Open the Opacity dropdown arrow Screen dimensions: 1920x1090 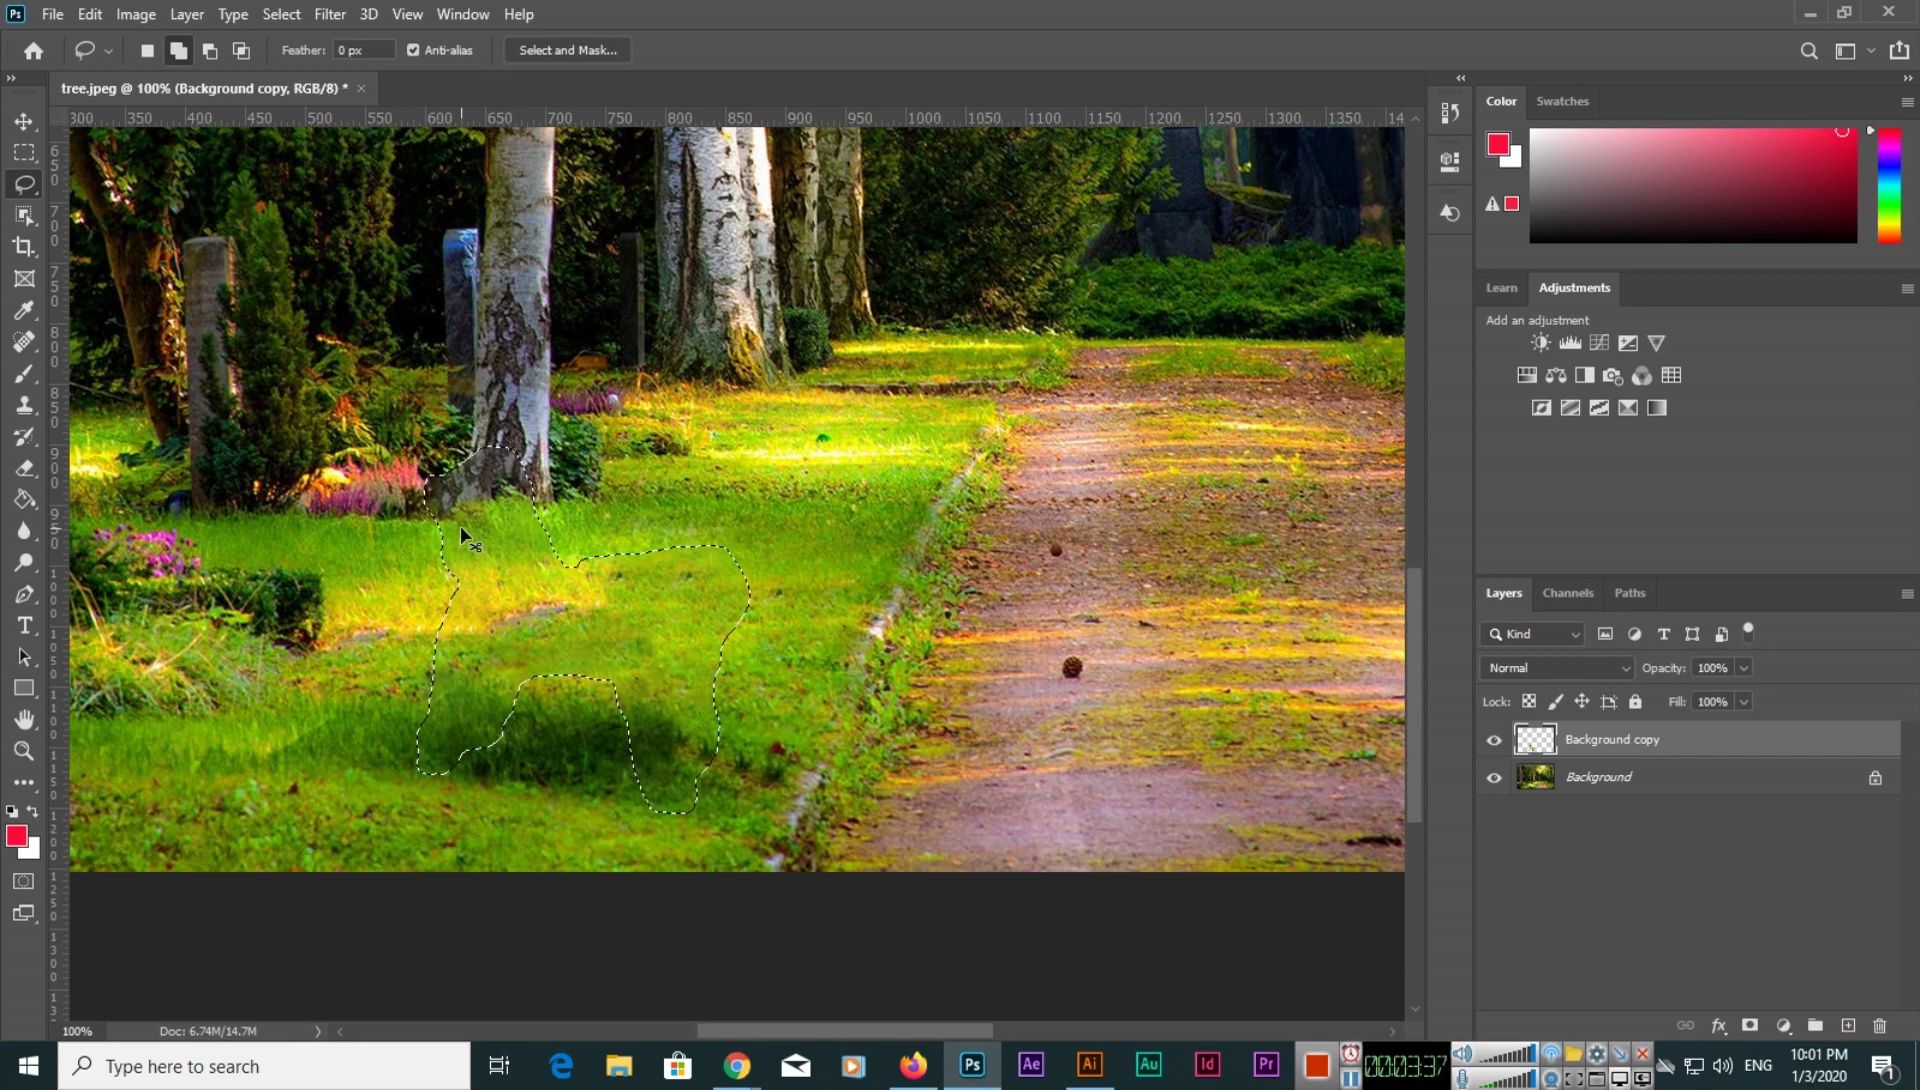(1744, 668)
